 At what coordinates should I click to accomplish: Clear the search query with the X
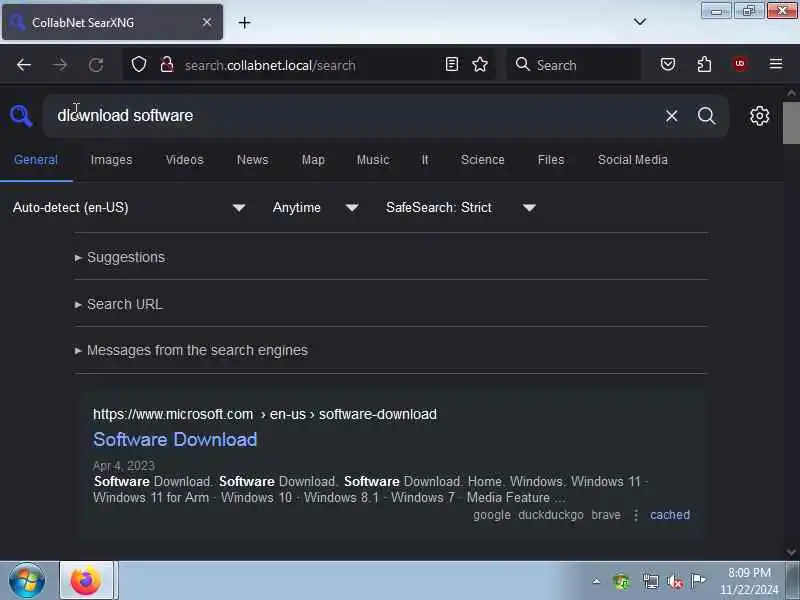click(671, 116)
